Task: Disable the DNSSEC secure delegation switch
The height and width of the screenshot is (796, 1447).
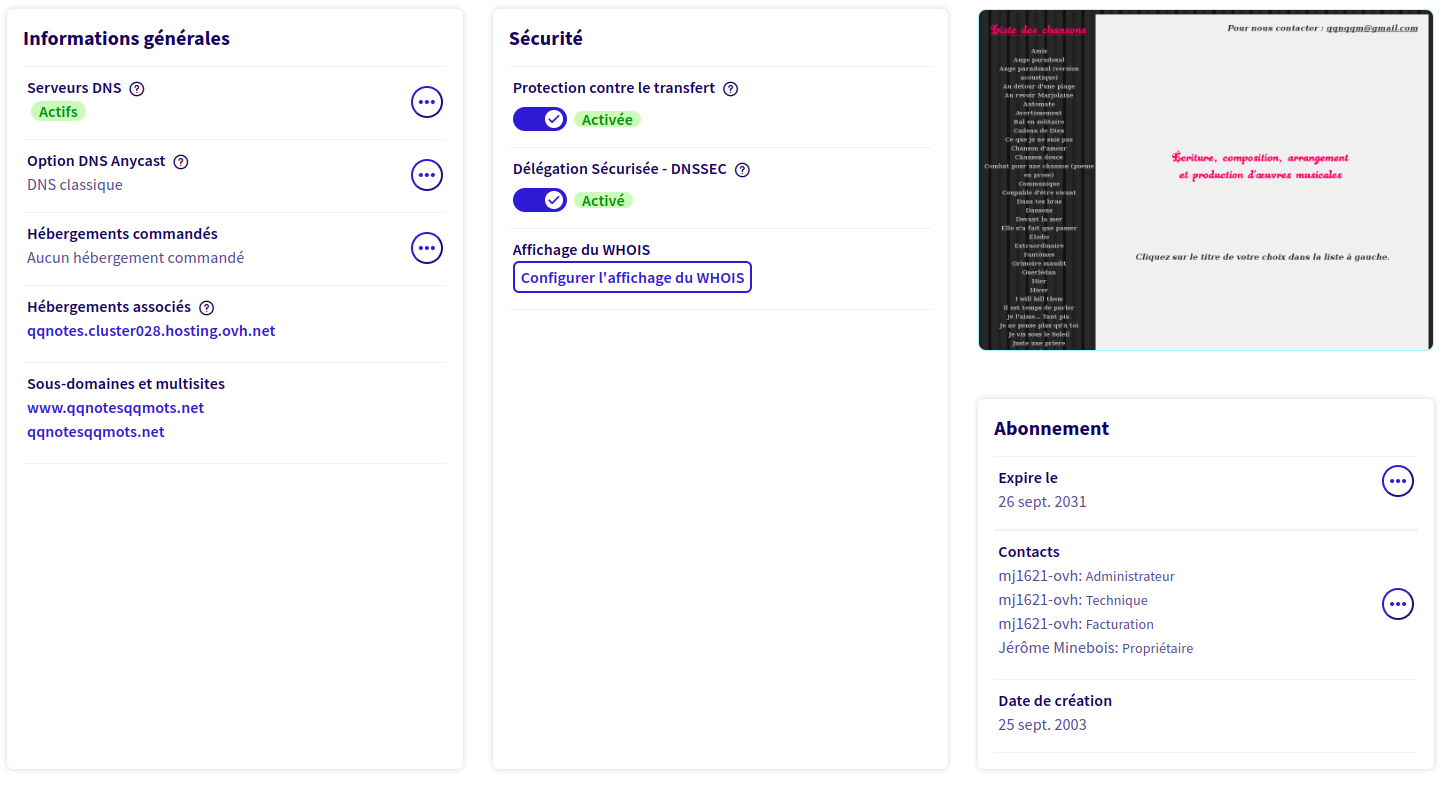Action: coord(540,200)
